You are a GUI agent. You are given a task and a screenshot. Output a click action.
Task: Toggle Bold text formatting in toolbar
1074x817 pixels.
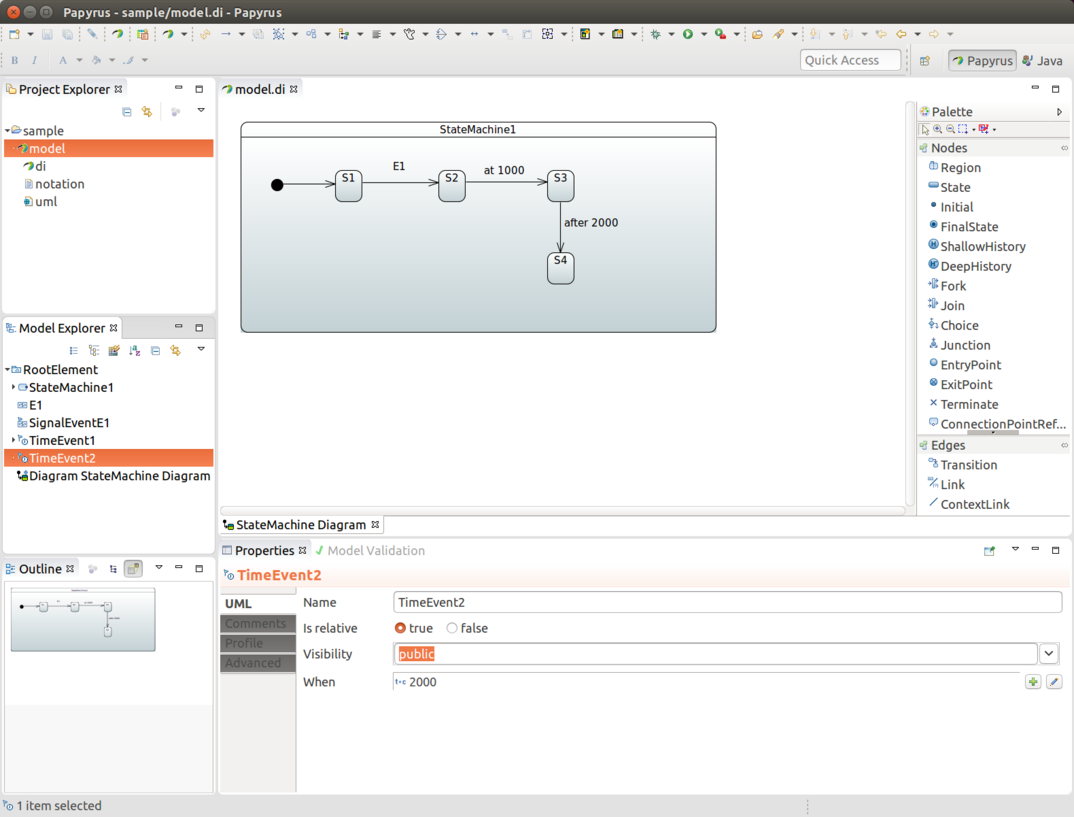pyautogui.click(x=14, y=60)
